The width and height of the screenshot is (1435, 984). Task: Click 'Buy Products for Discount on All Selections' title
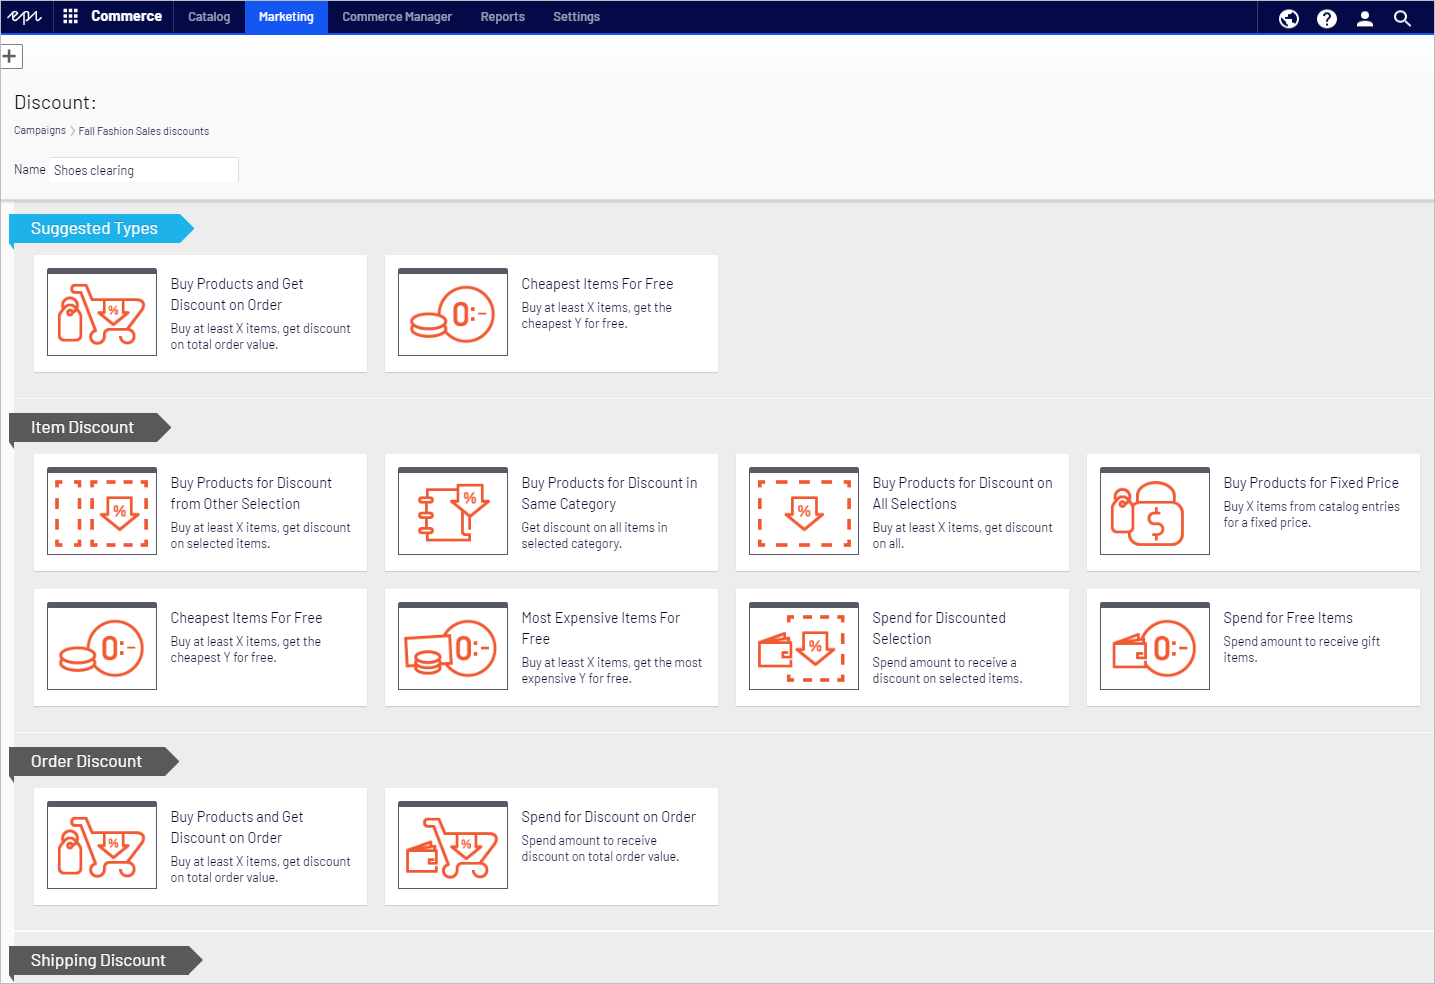click(x=962, y=494)
